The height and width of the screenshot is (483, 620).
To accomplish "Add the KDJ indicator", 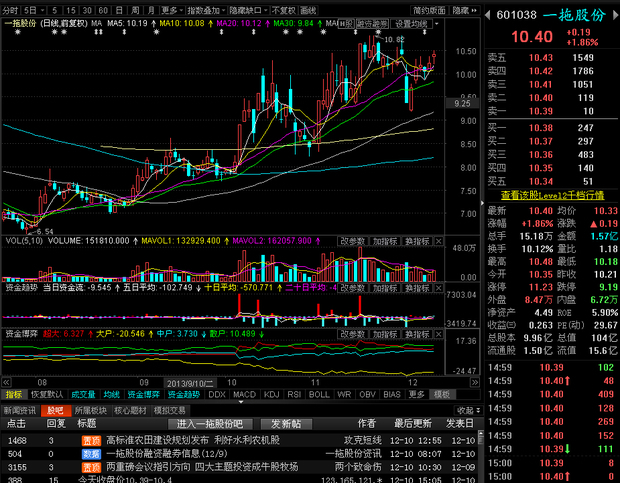I will point(271,394).
